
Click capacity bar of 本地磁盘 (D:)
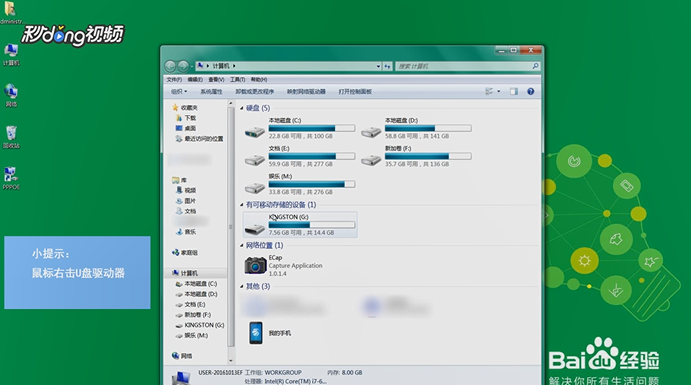point(428,128)
